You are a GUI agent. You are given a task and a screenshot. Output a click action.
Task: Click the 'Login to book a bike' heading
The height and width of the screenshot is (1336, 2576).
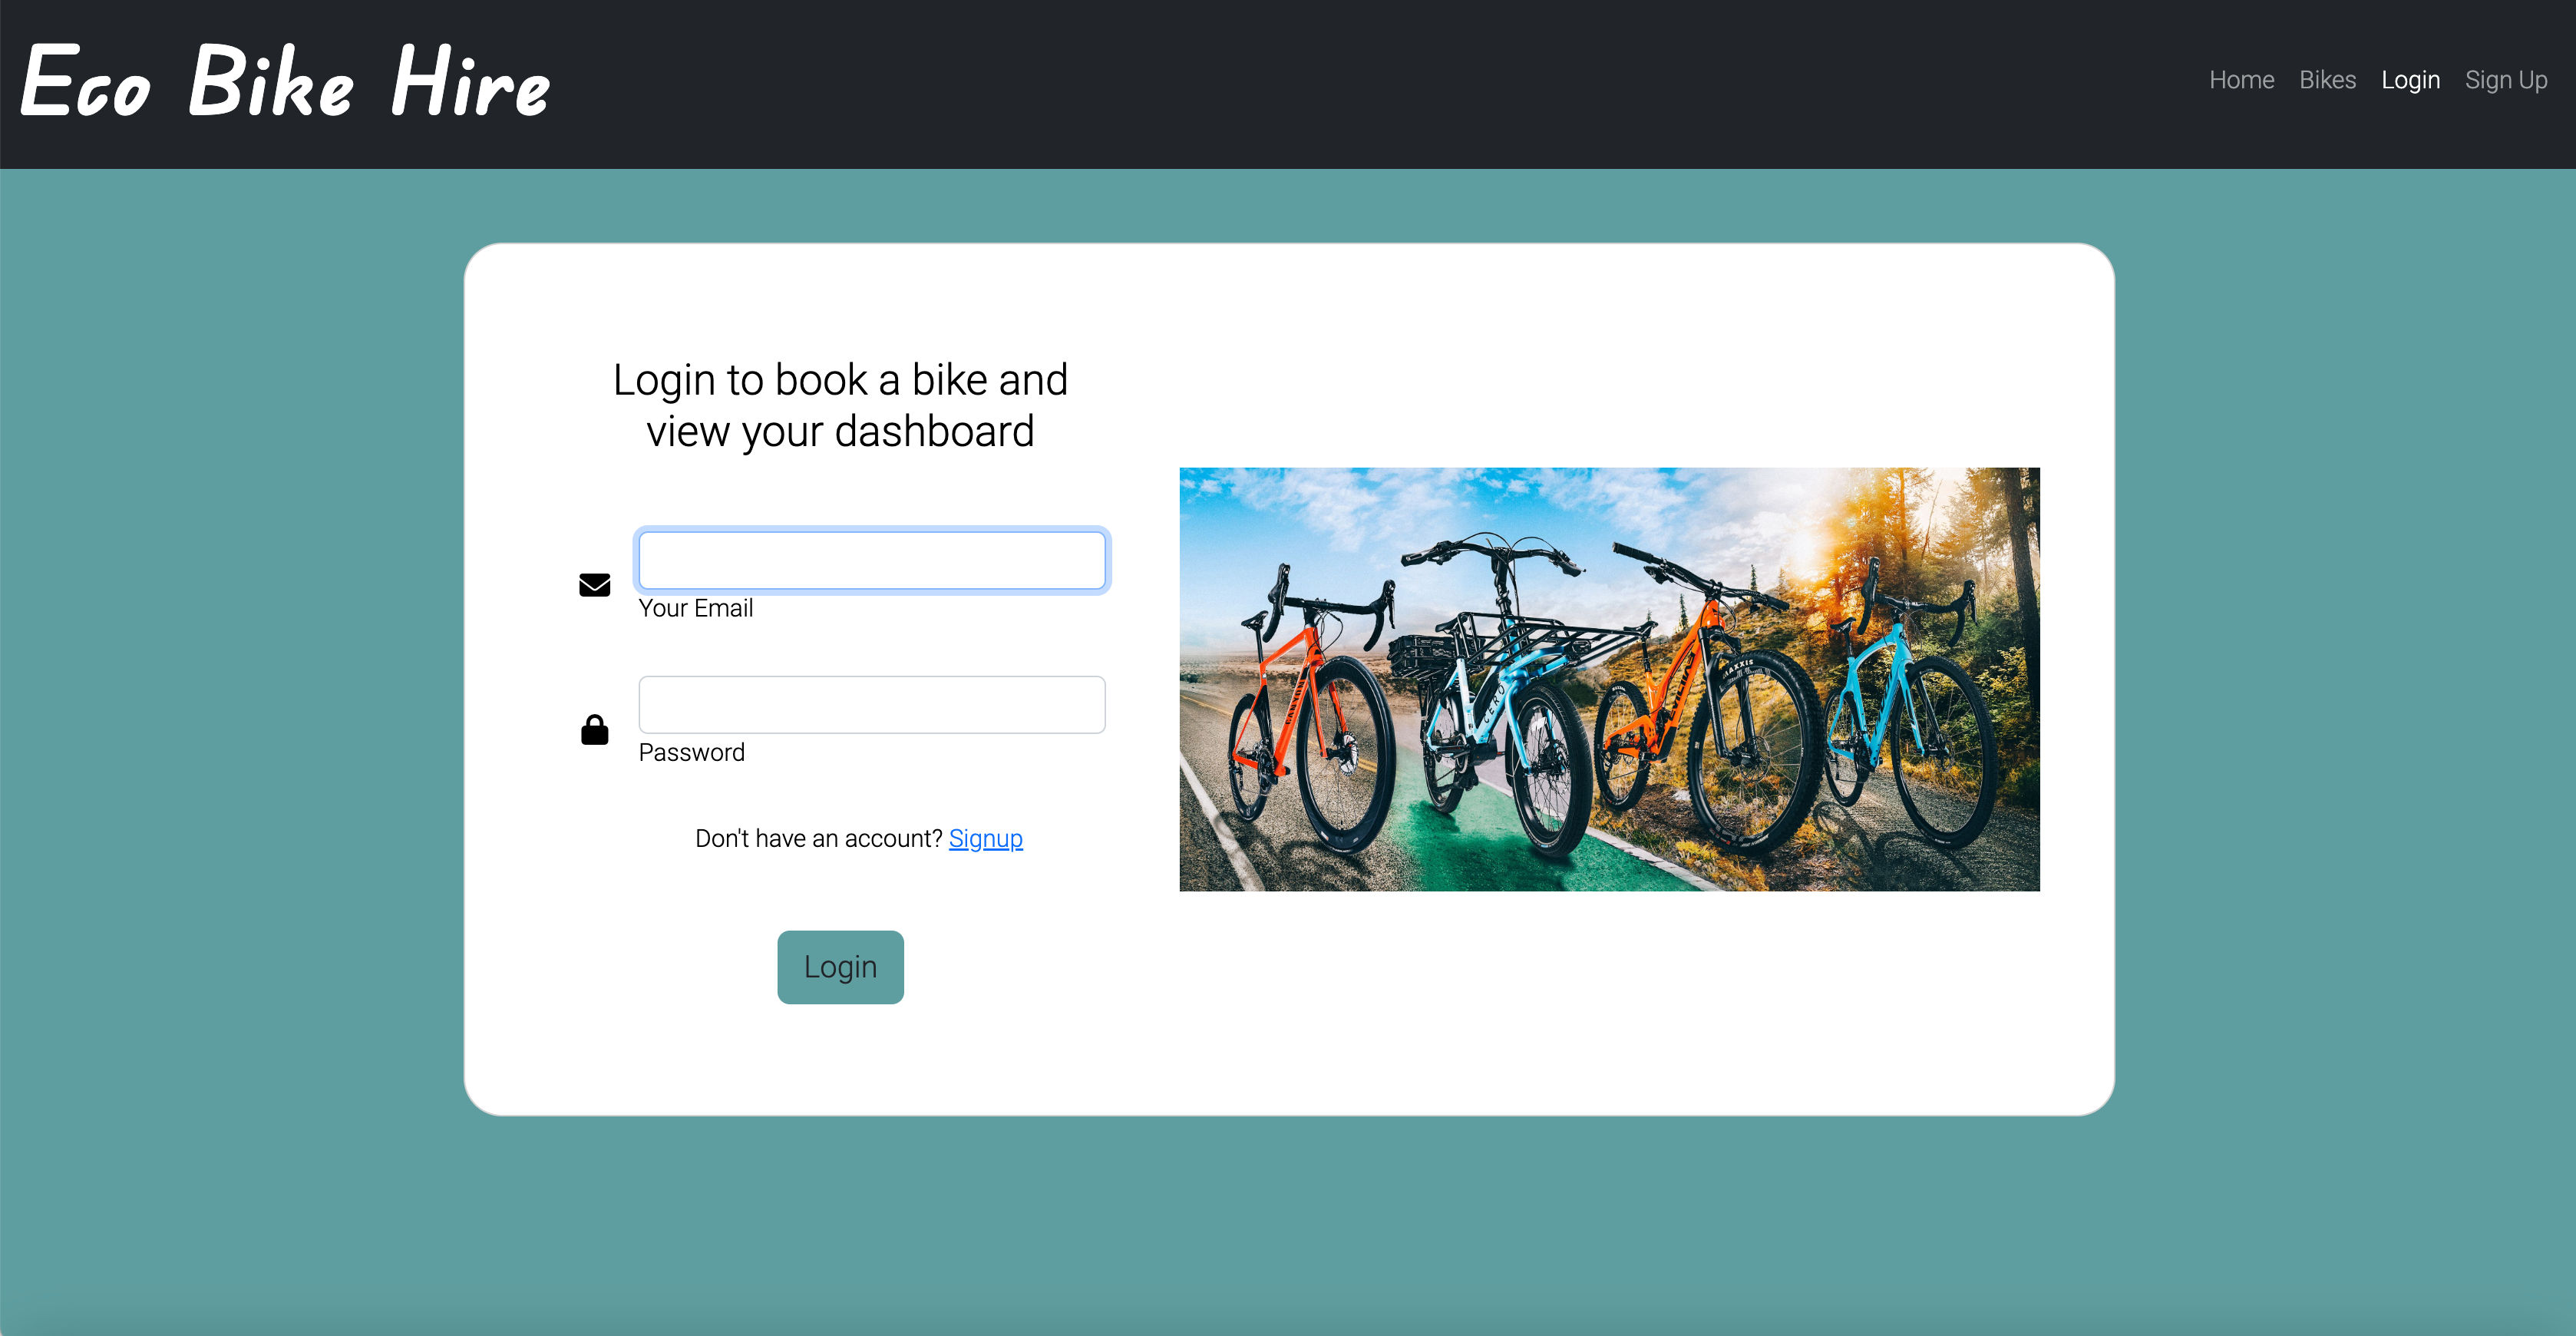pos(840,405)
